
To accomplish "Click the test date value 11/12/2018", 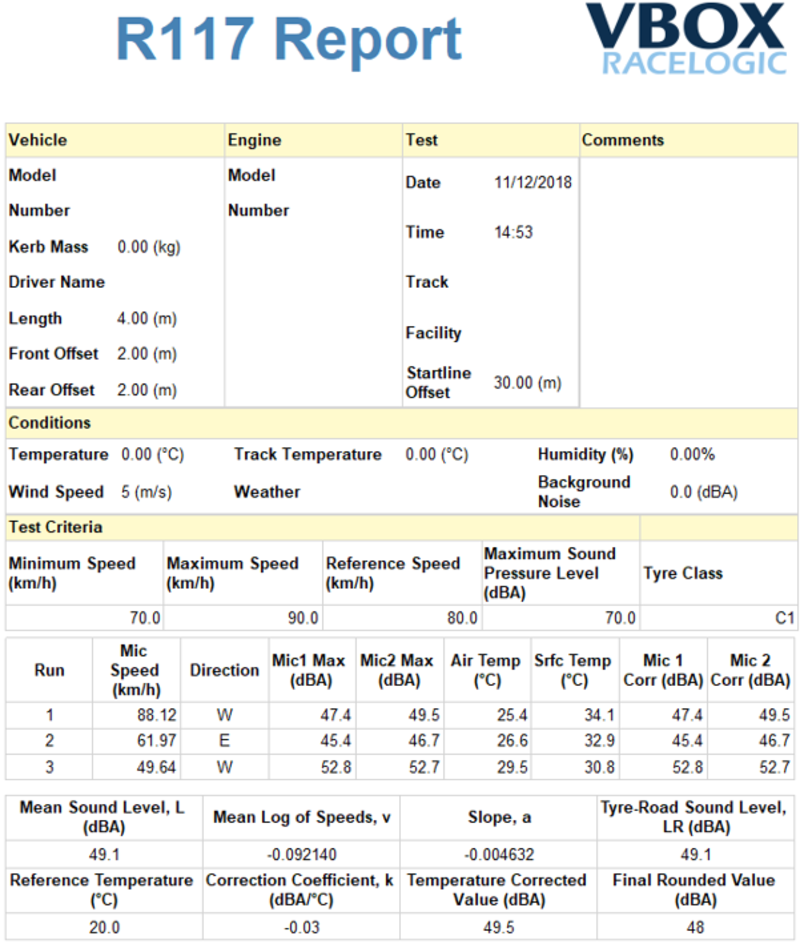I will (x=533, y=183).
